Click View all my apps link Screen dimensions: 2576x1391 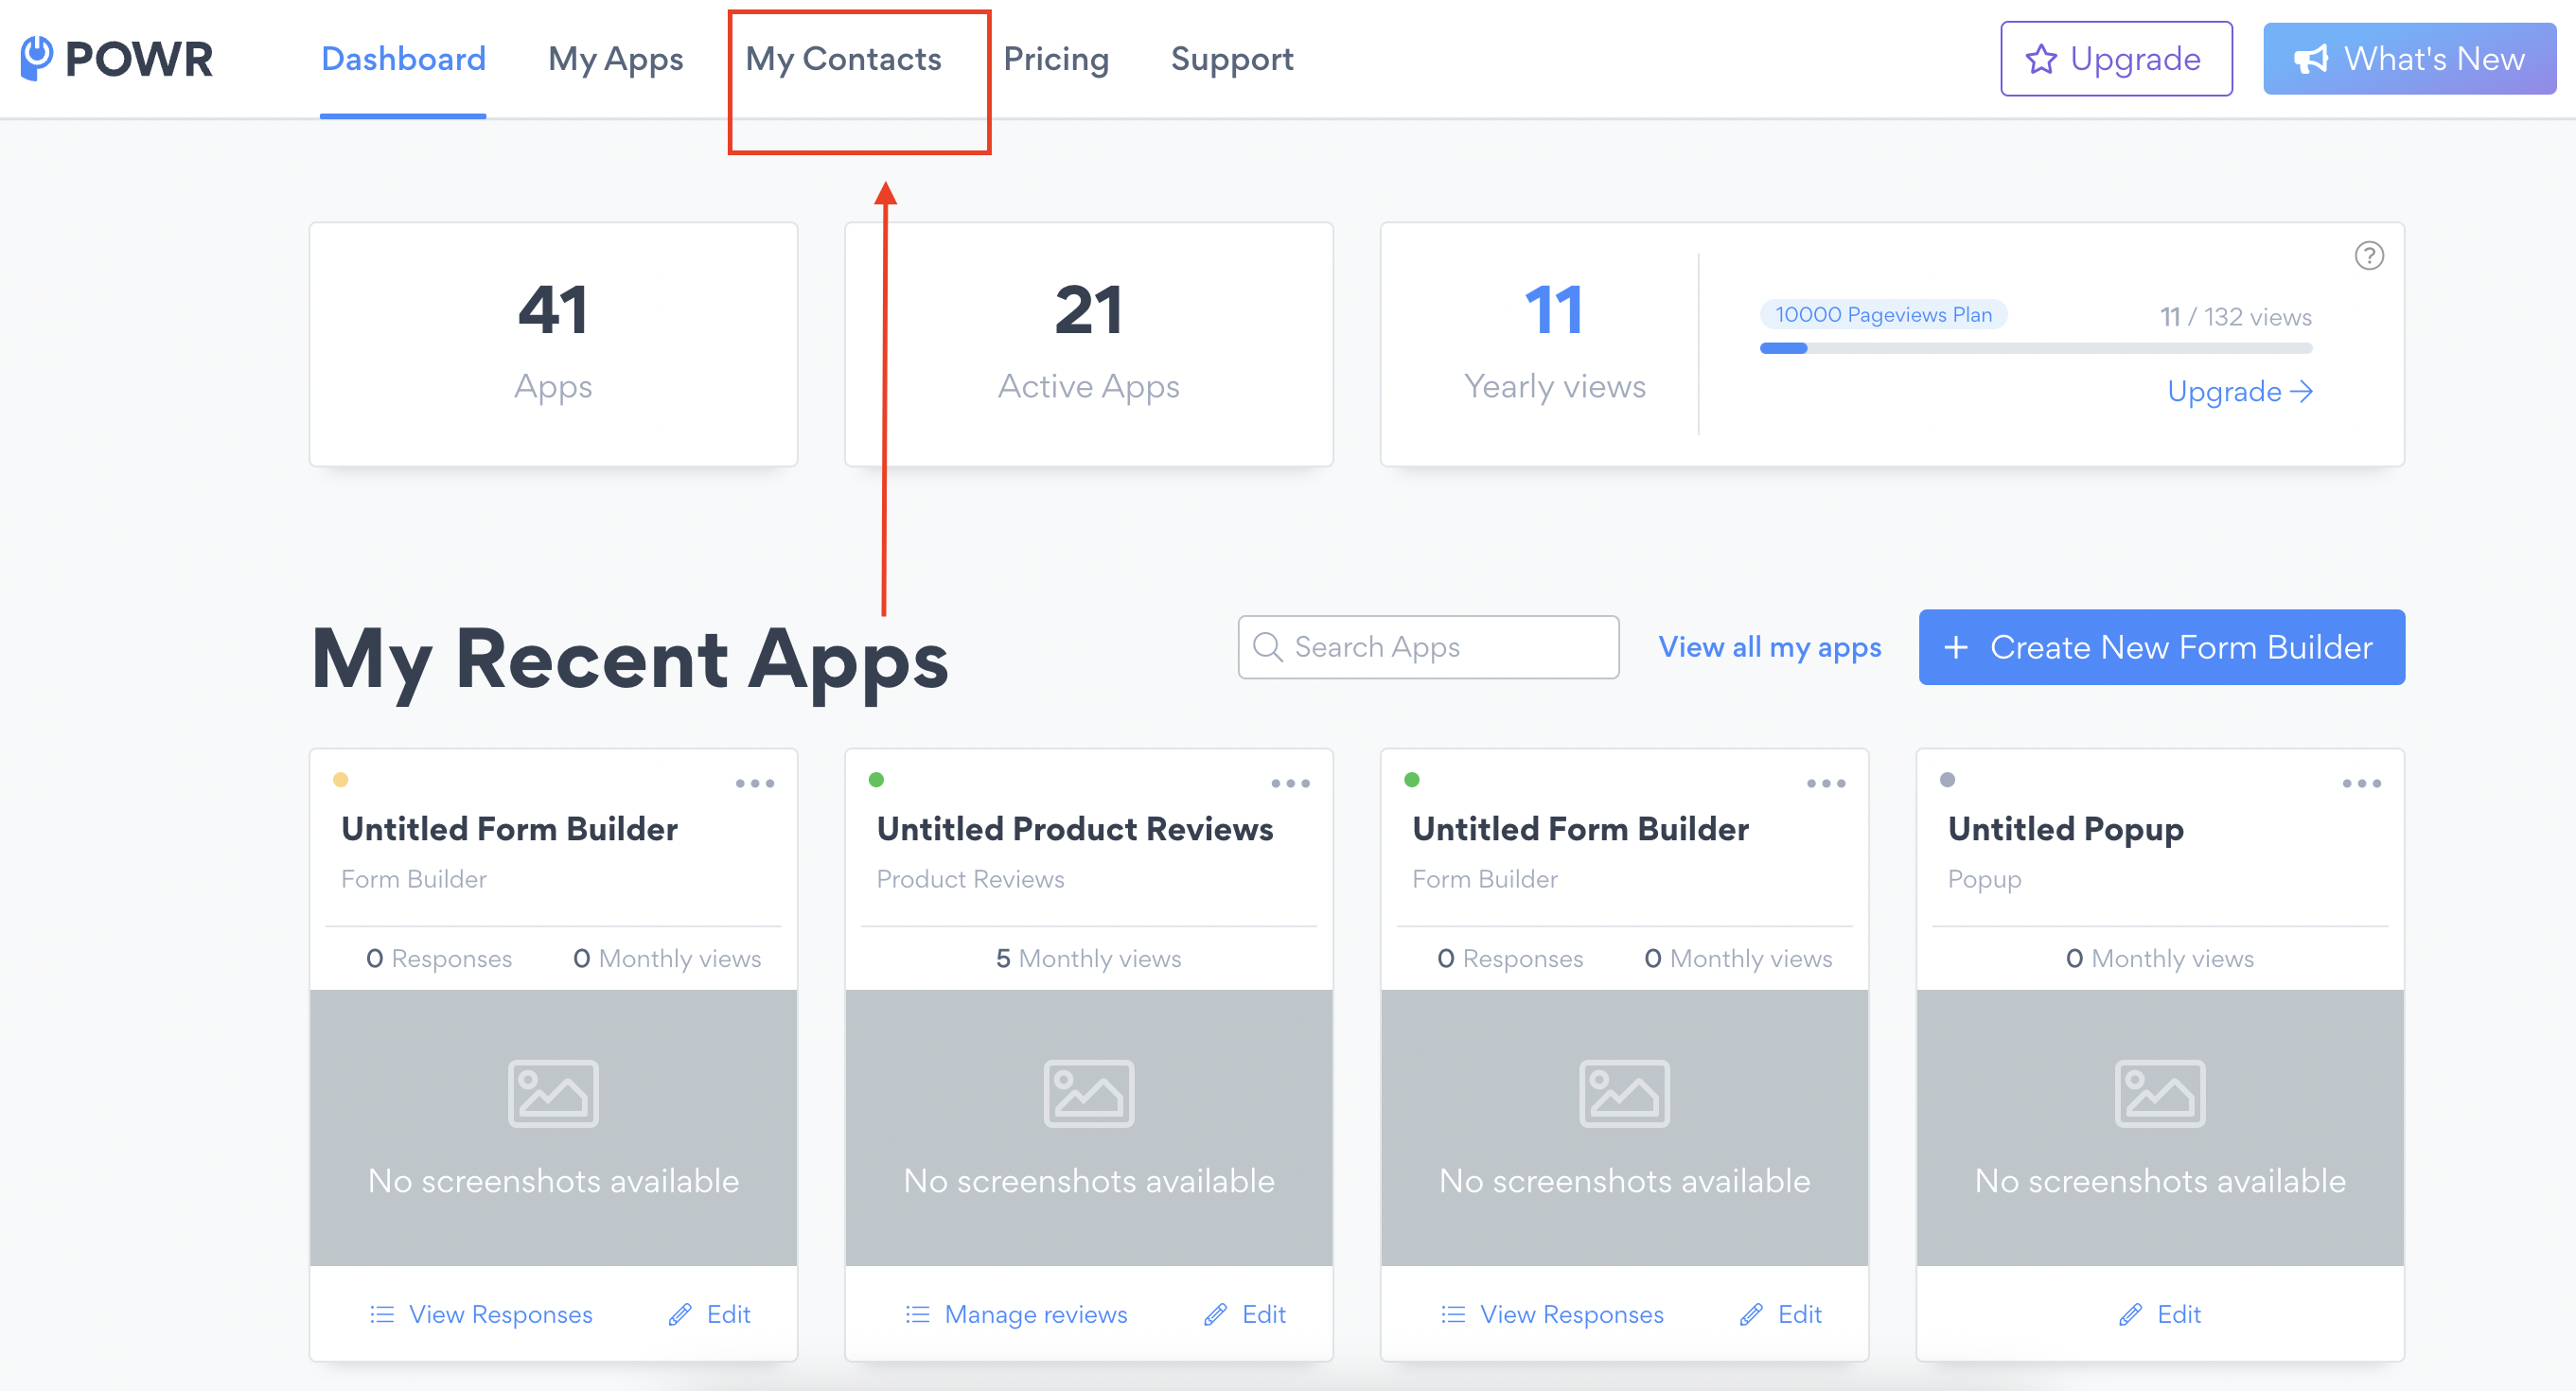click(x=1770, y=647)
